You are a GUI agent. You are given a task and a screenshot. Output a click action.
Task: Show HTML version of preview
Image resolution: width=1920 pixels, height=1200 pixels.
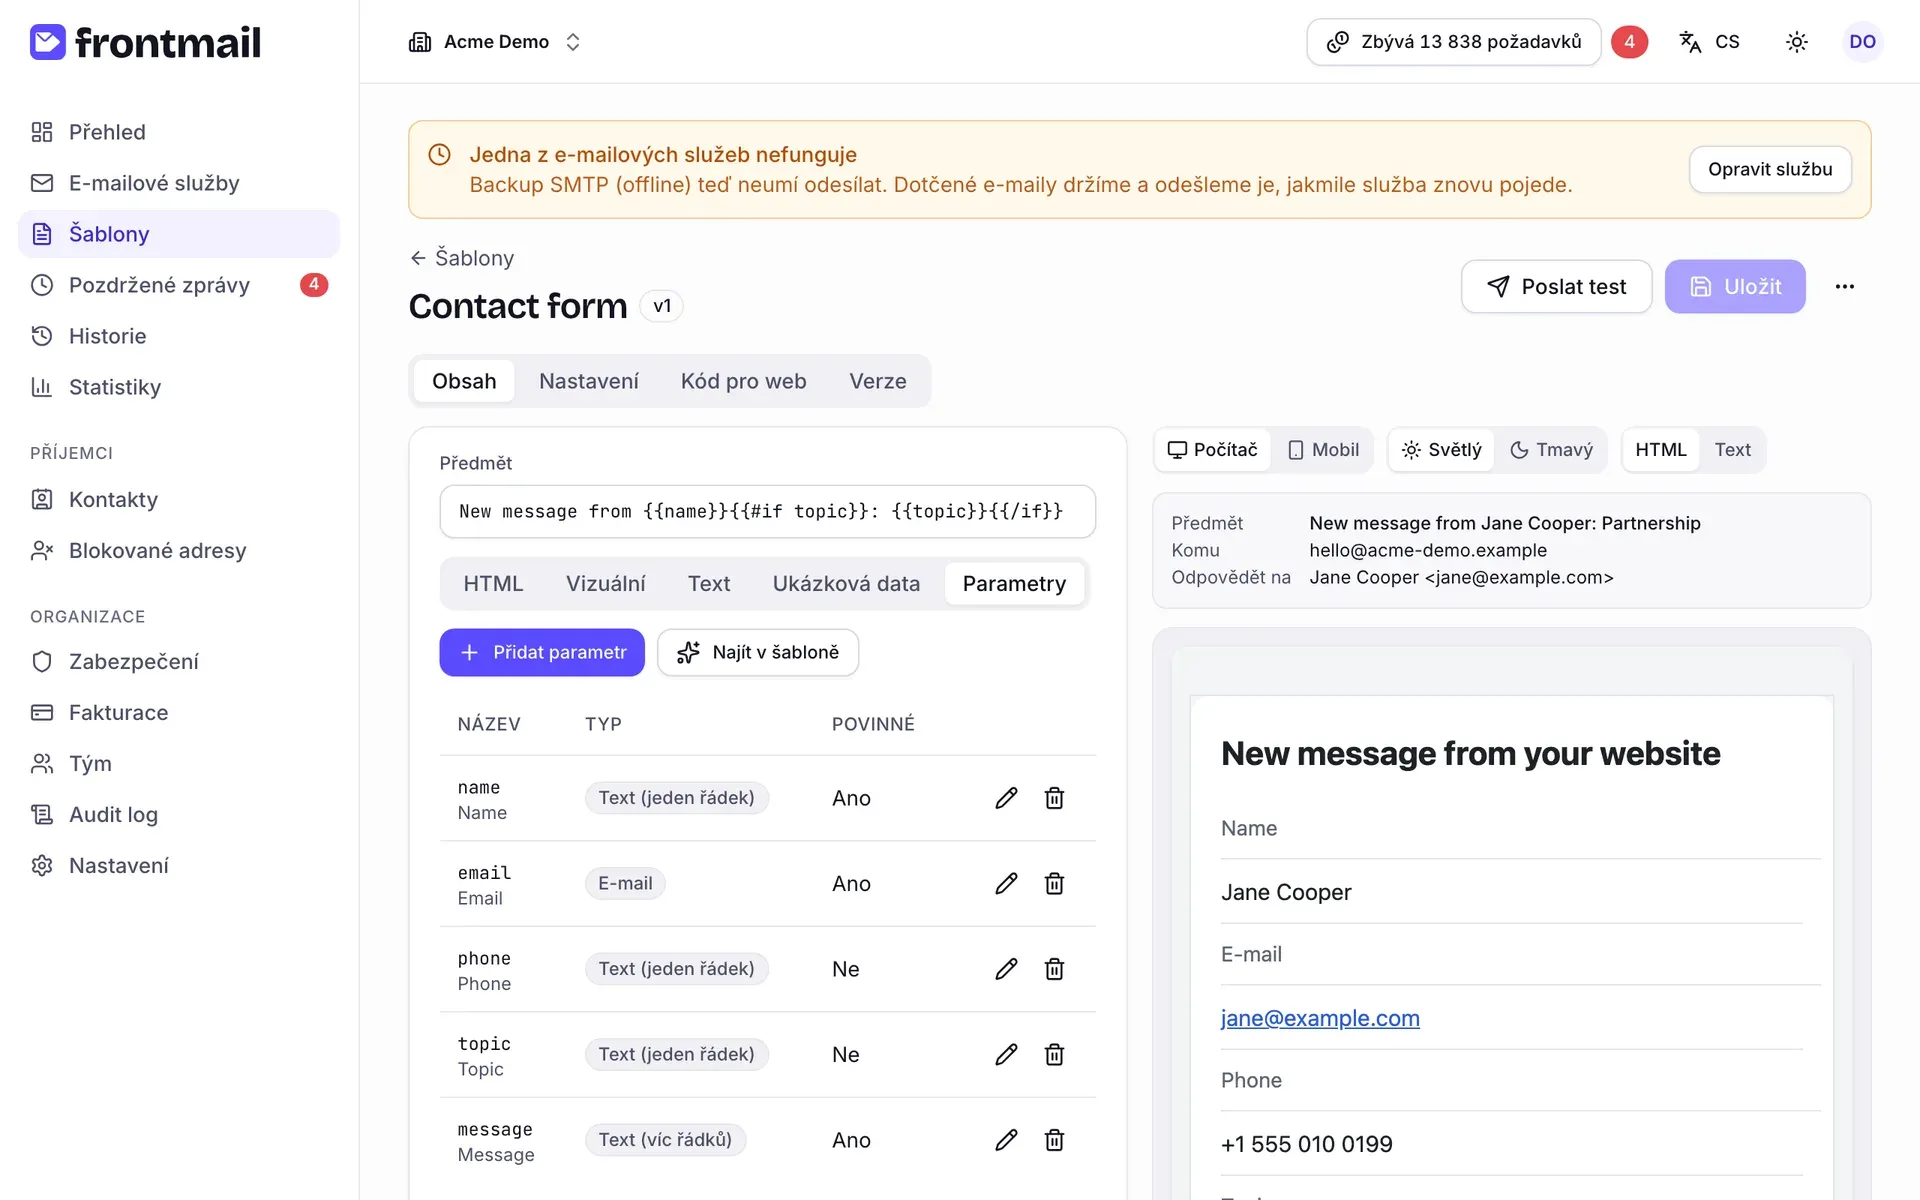(x=1661, y=450)
